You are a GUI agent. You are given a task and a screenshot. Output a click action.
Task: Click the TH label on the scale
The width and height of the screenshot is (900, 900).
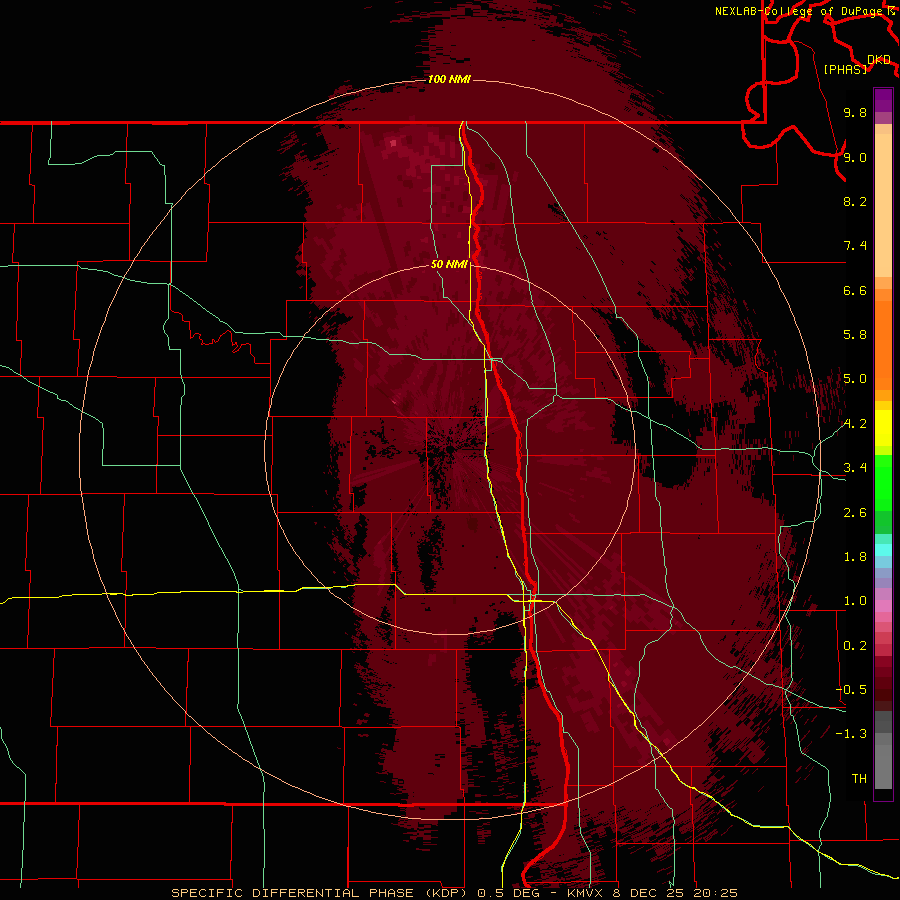coord(859,779)
